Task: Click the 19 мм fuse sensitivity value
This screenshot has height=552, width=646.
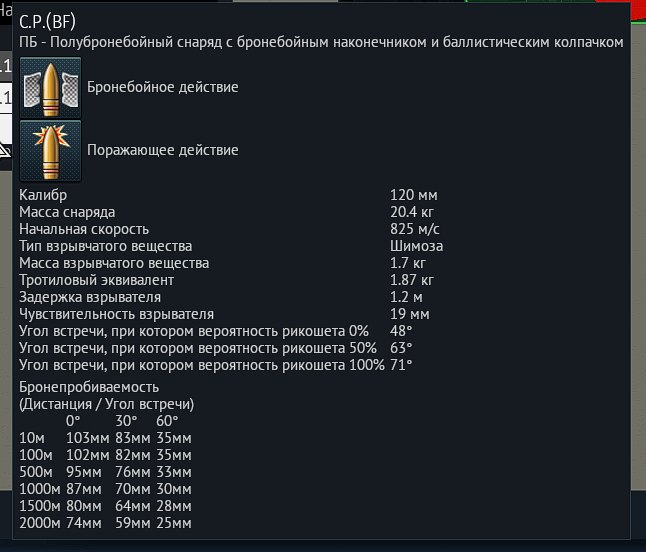Action: coord(410,314)
